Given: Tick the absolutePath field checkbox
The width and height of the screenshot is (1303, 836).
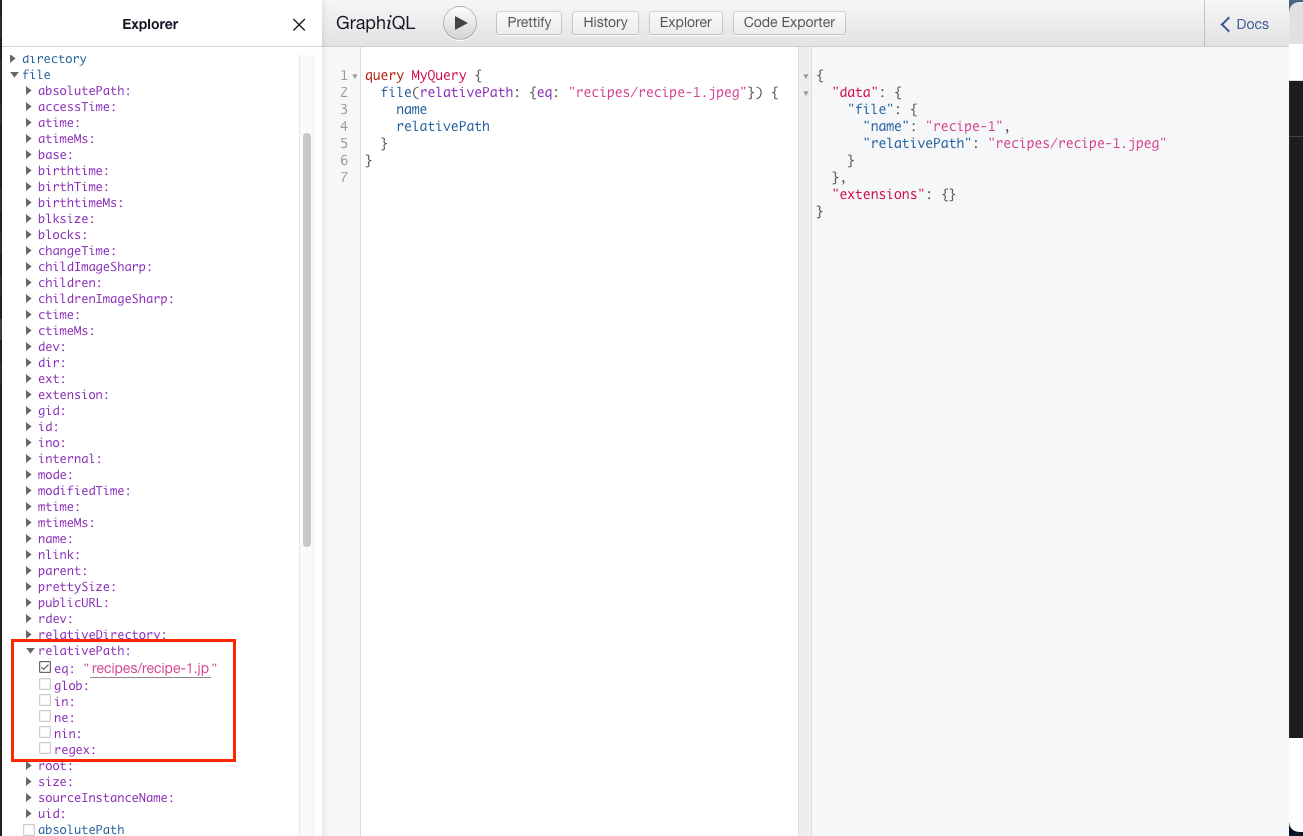Looking at the screenshot, I should (29, 830).
